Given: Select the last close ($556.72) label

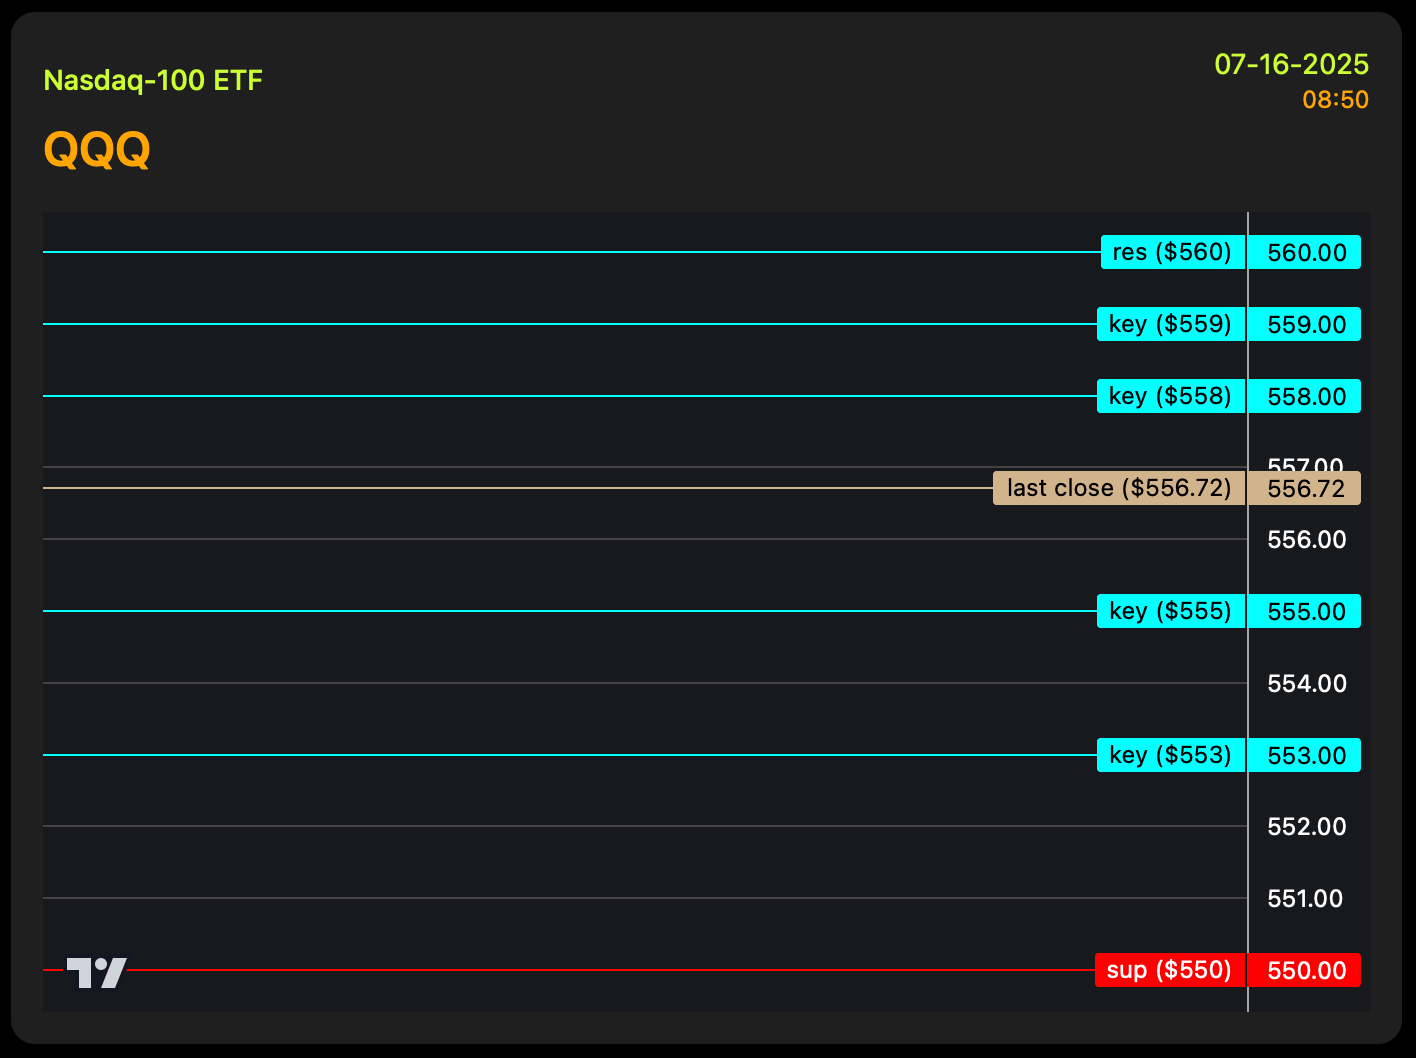Looking at the screenshot, I should pos(1118,488).
